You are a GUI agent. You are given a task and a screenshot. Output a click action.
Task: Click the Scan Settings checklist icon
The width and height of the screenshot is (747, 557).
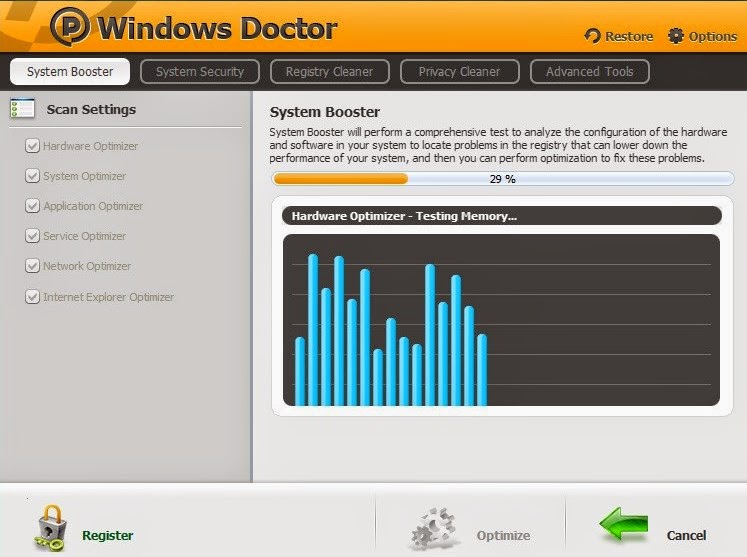[22, 109]
